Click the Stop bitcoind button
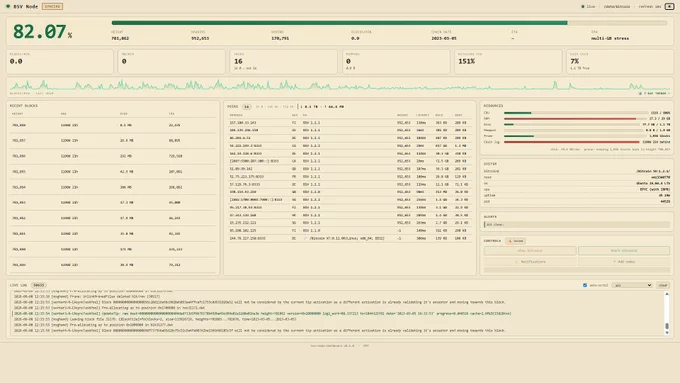Image resolution: width=680 pixels, height=383 pixels. pyautogui.click(x=530, y=251)
